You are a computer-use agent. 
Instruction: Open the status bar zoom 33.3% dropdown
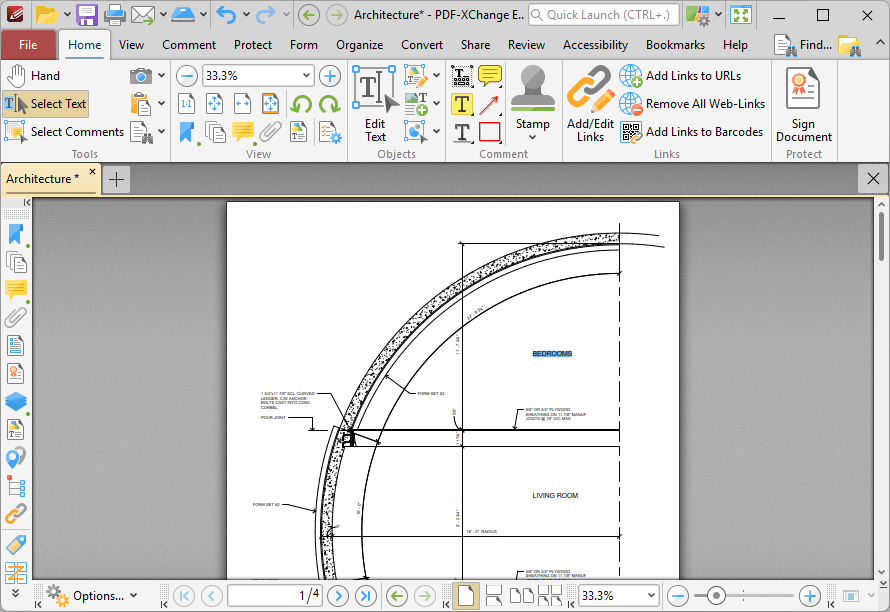click(651, 596)
